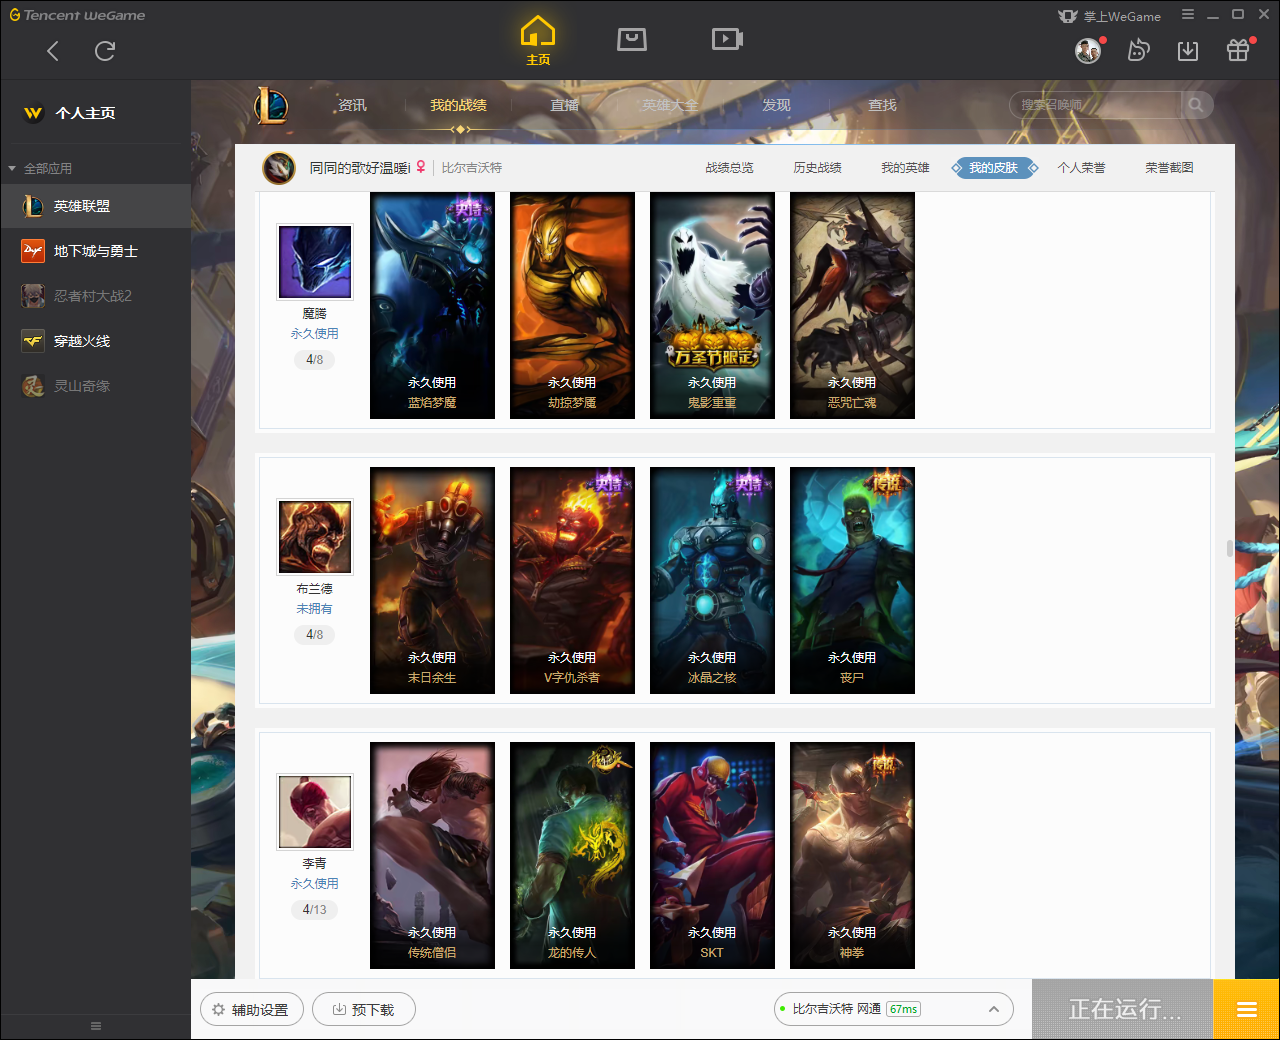Open the 恶咒亡魂 skin card
1280x1040 pixels.
coord(852,305)
